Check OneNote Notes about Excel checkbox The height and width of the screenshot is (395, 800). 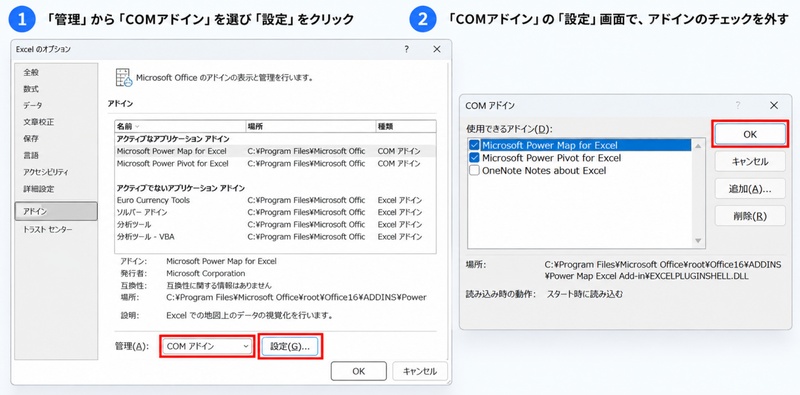tap(474, 170)
